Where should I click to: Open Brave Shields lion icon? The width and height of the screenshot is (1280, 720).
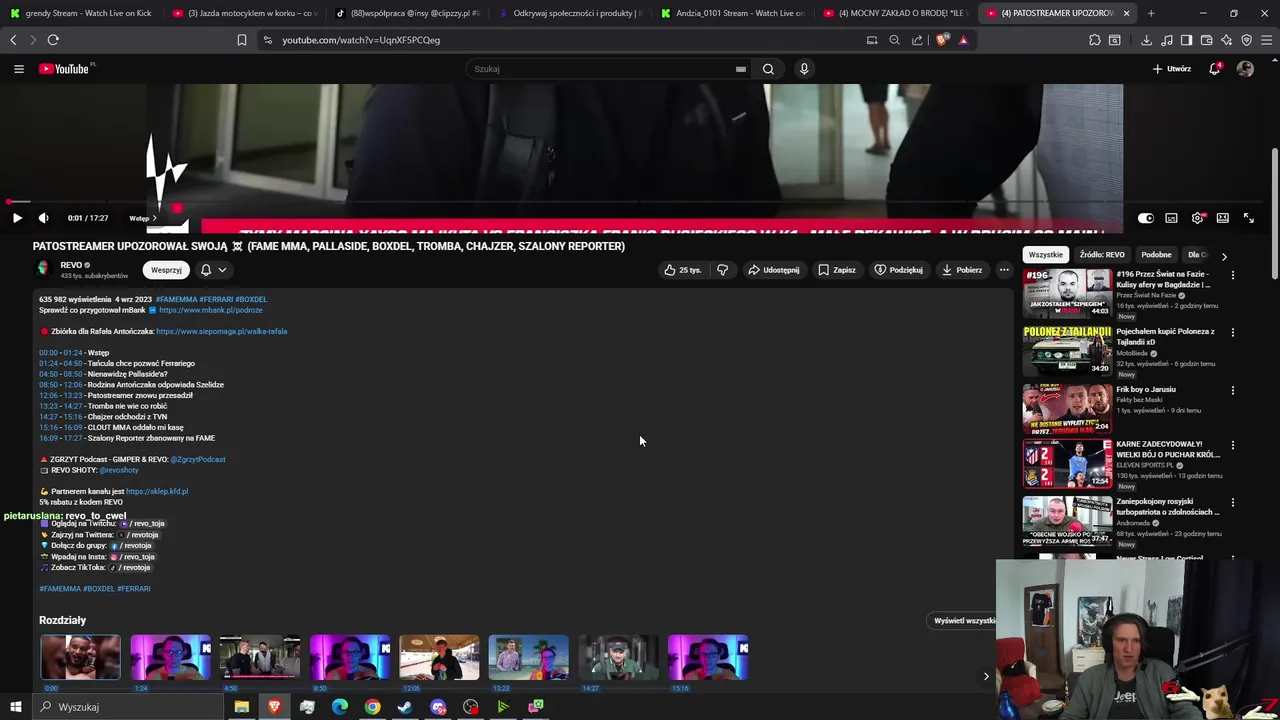[x=942, y=40]
